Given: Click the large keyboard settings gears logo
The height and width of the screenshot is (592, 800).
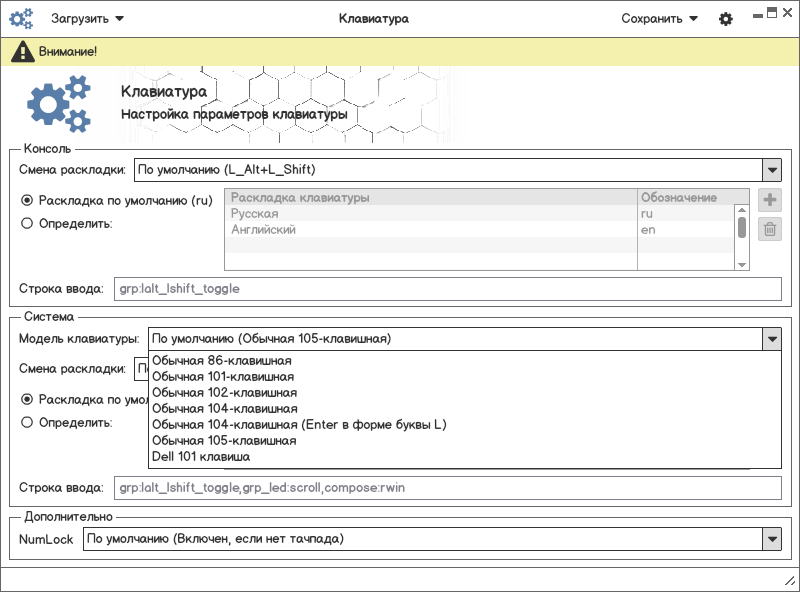Looking at the screenshot, I should pyautogui.click(x=59, y=103).
